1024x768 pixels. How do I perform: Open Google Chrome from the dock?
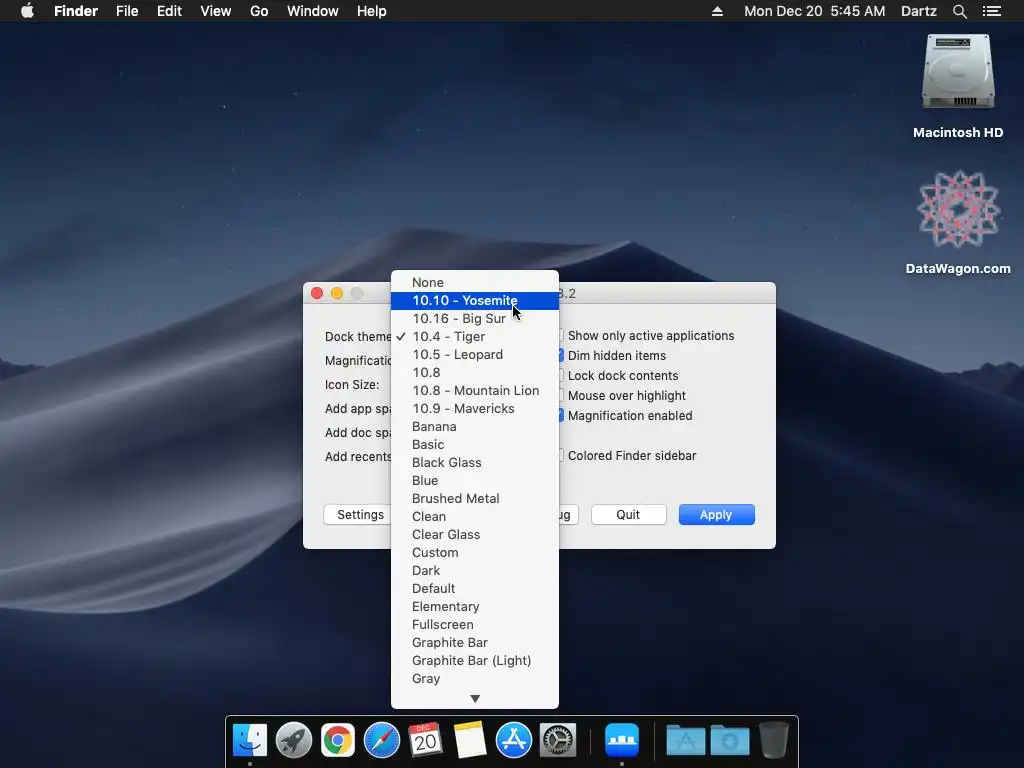338,741
